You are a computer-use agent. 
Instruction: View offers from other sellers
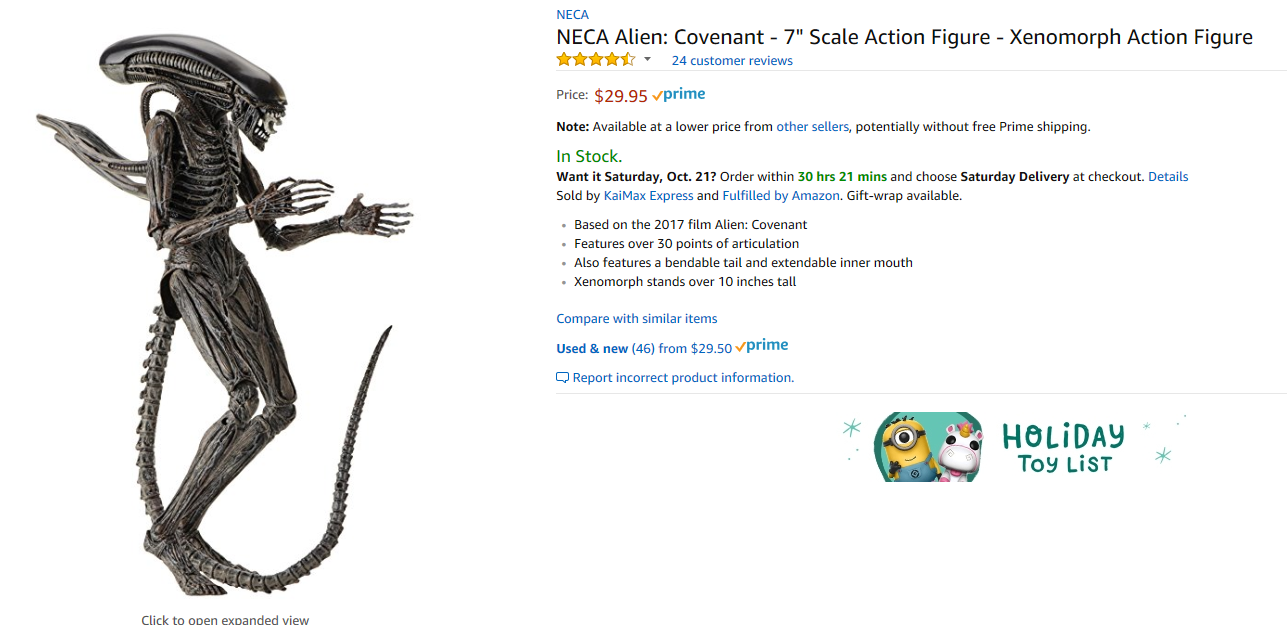(x=812, y=127)
